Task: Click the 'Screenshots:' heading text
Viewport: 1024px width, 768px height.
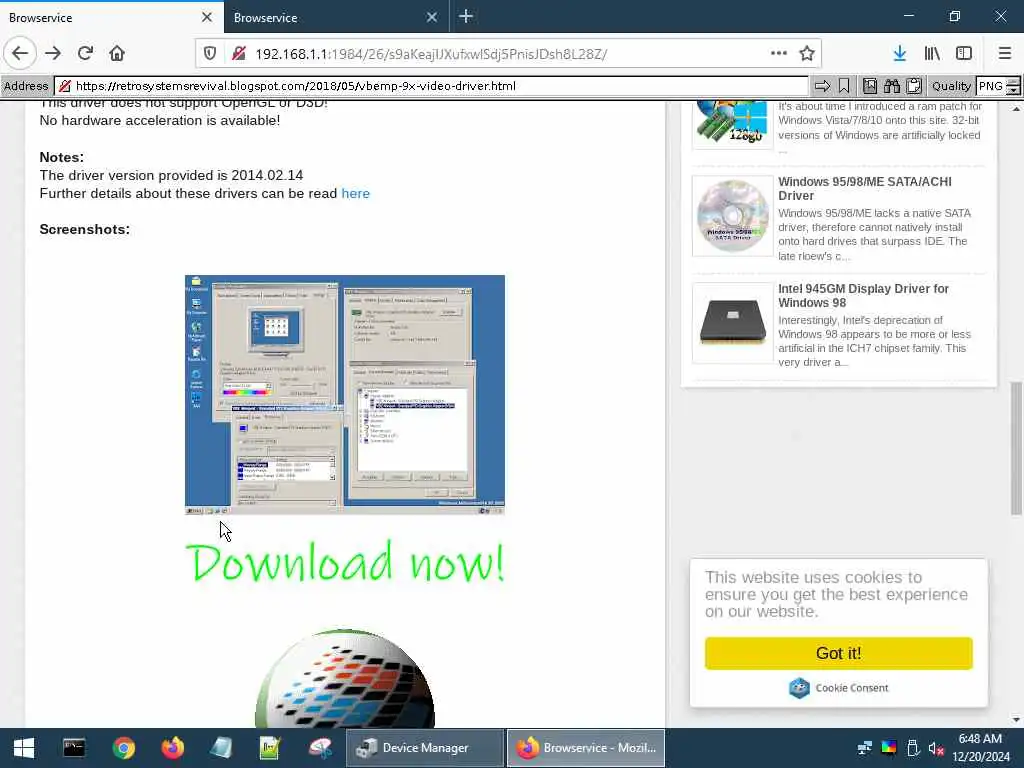Action: 84,229
